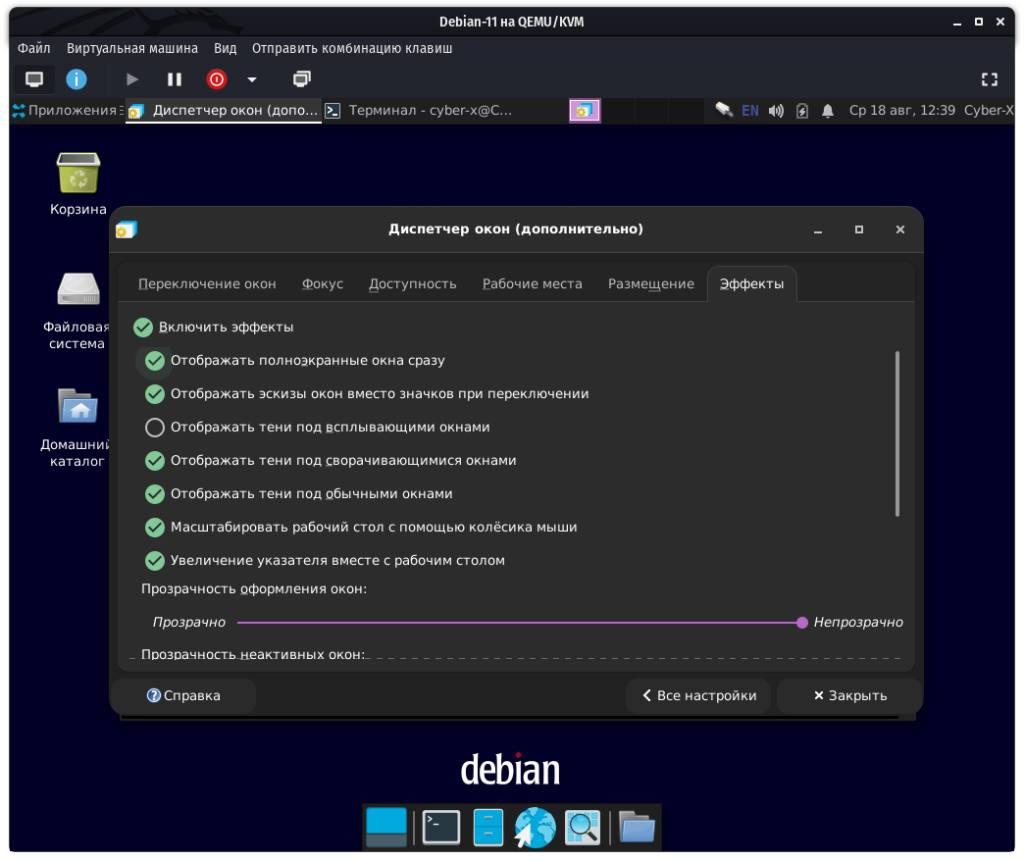Click the volume icon in the panel
The width and height of the screenshot is (1024, 861).
point(776,111)
